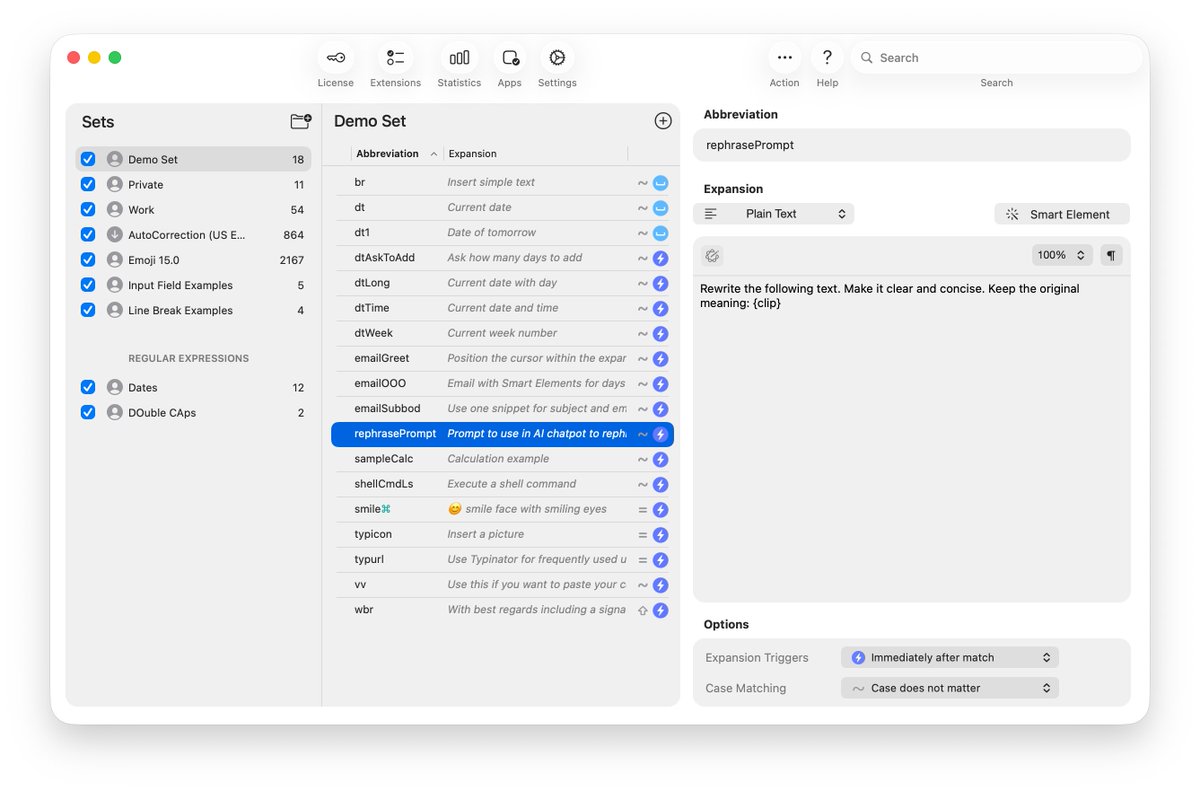This screenshot has width=1200, height=791.
Task: Select the typurl abbreviation row
Action: (x=502, y=560)
